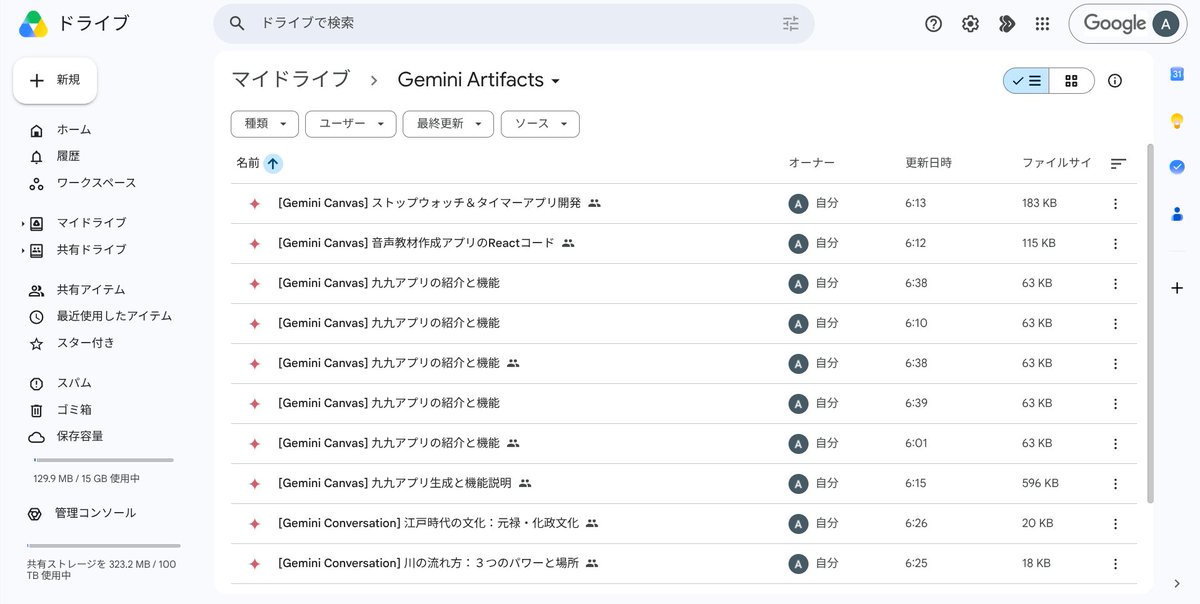This screenshot has height=604, width=1200.
Task: Open Tasks in the side panel
Action: [x=1177, y=166]
